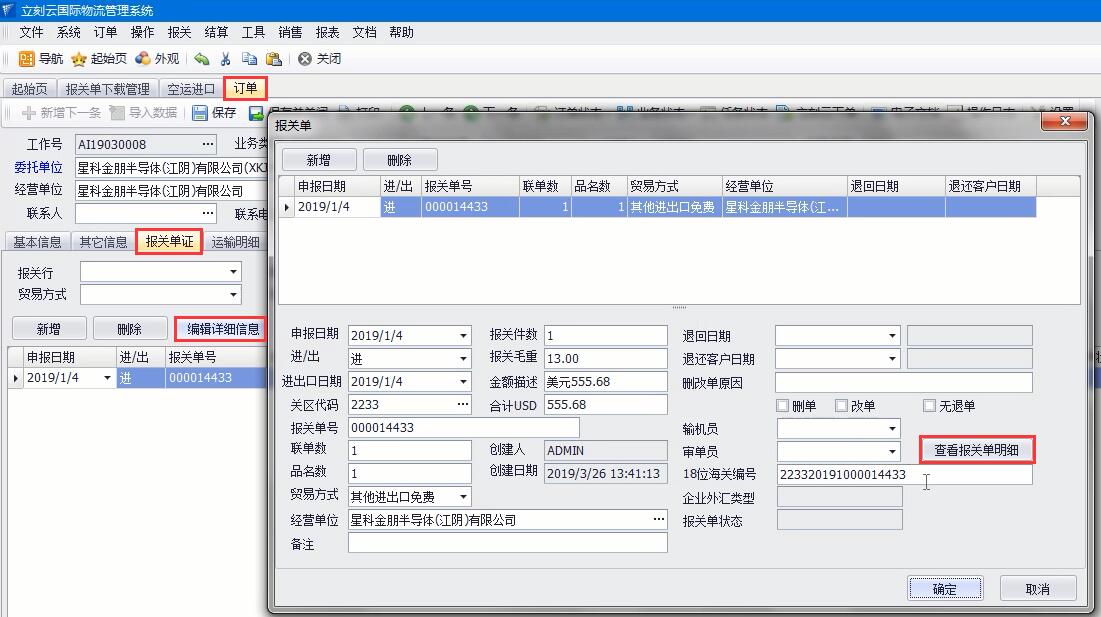
Task: Open the 进出口日期 date picker dropdown
Action: coord(463,382)
